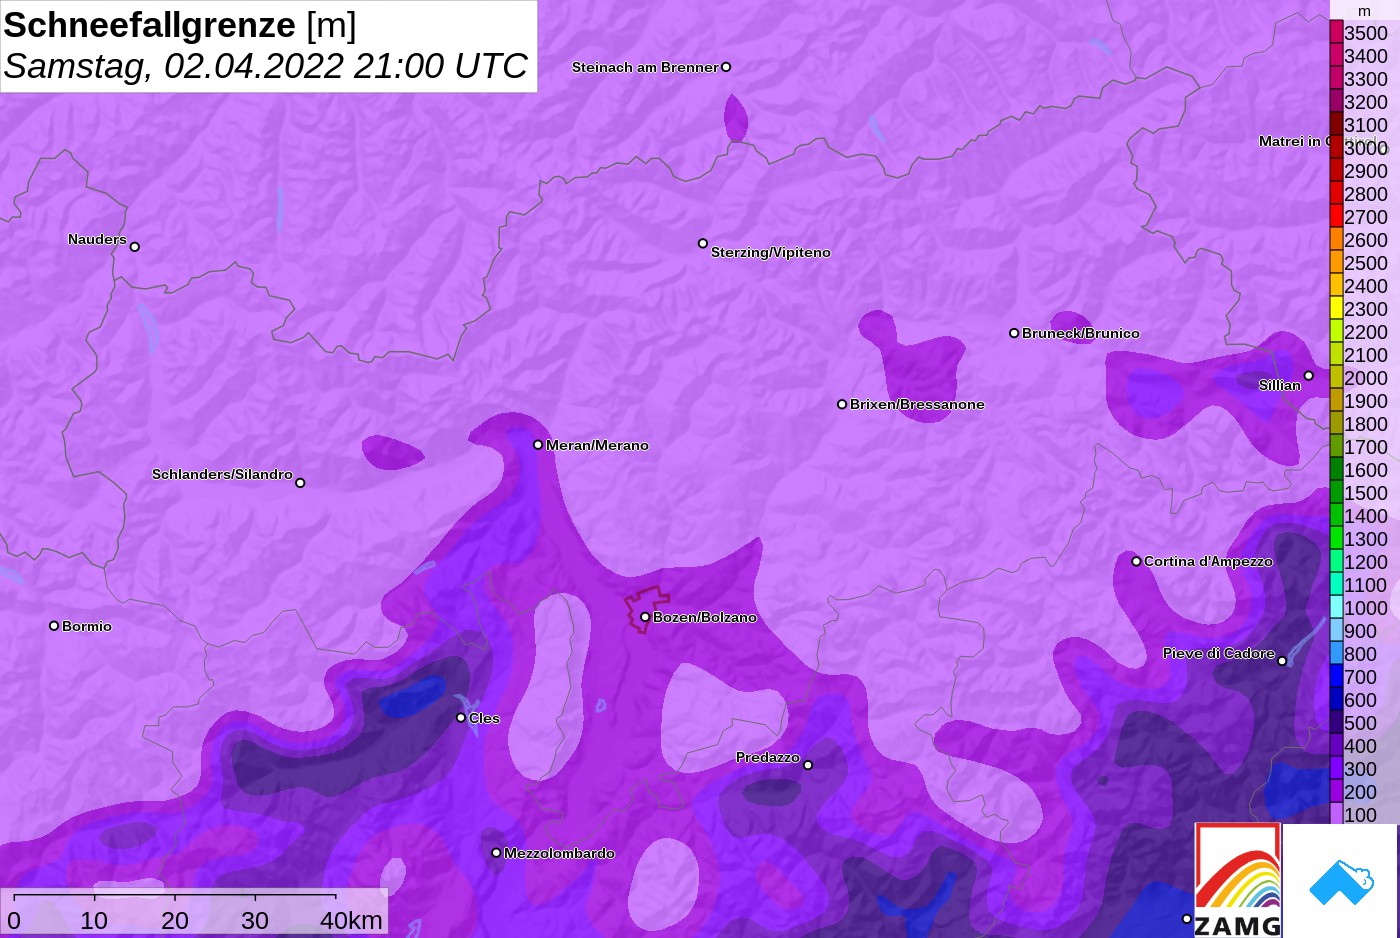Viewport: 1400px width, 938px height.
Task: Click the 3200 legend value
Action: coord(1366,102)
